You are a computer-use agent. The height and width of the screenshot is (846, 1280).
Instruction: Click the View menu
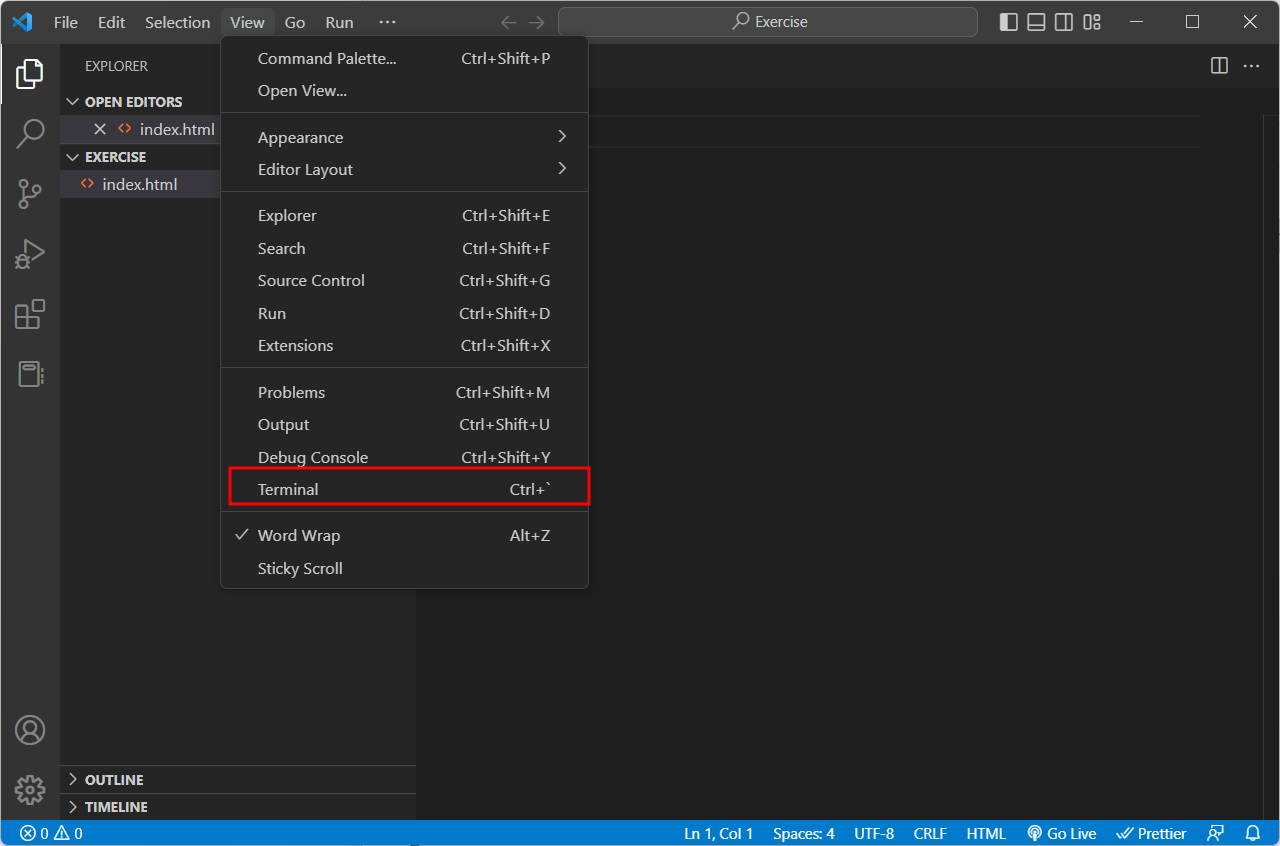247,22
